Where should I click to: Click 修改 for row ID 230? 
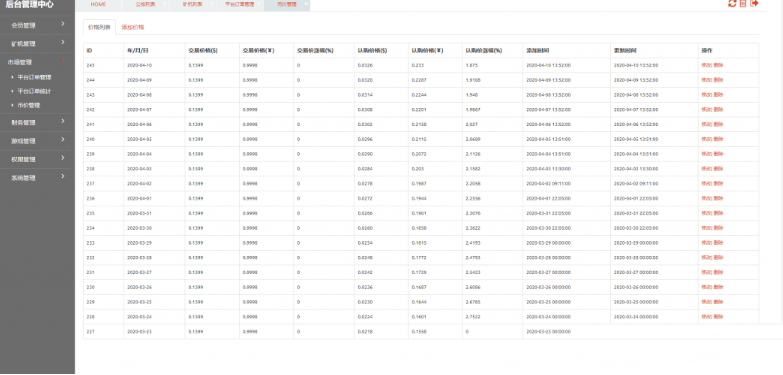pos(706,287)
